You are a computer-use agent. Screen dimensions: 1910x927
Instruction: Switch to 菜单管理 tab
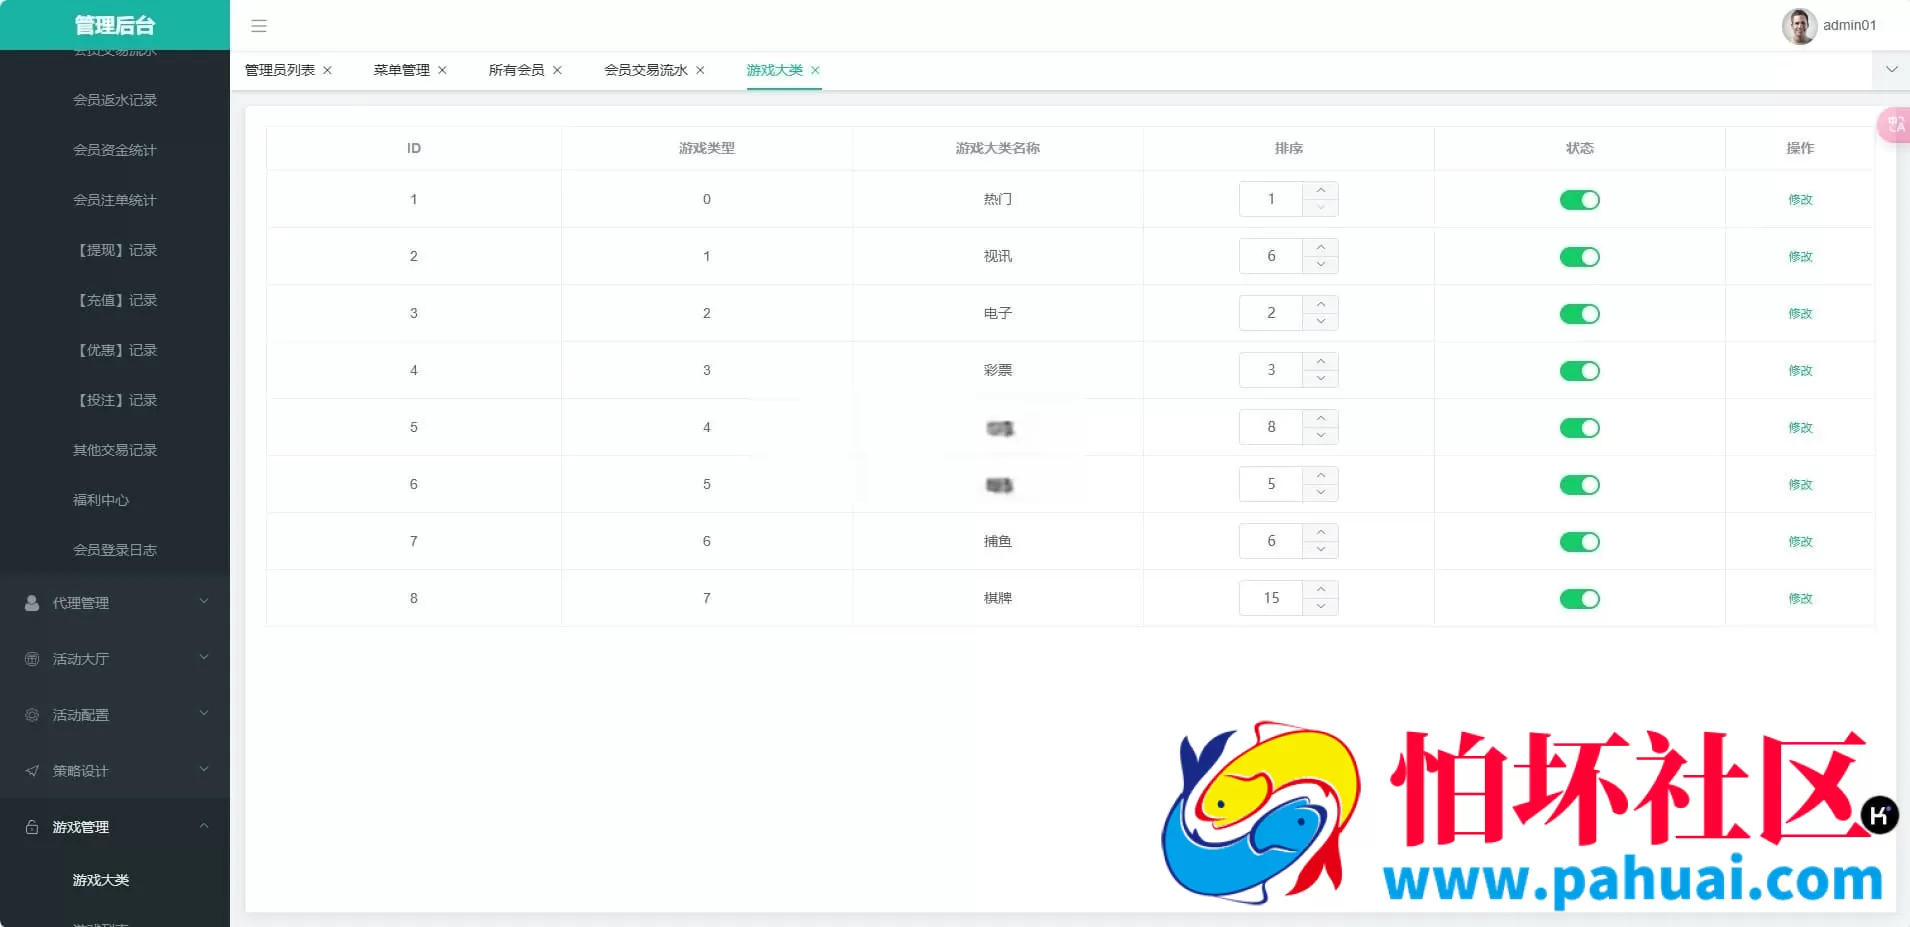(402, 70)
